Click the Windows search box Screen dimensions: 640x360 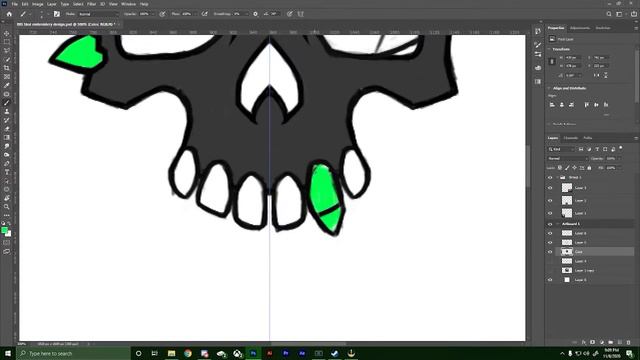(x=73, y=353)
